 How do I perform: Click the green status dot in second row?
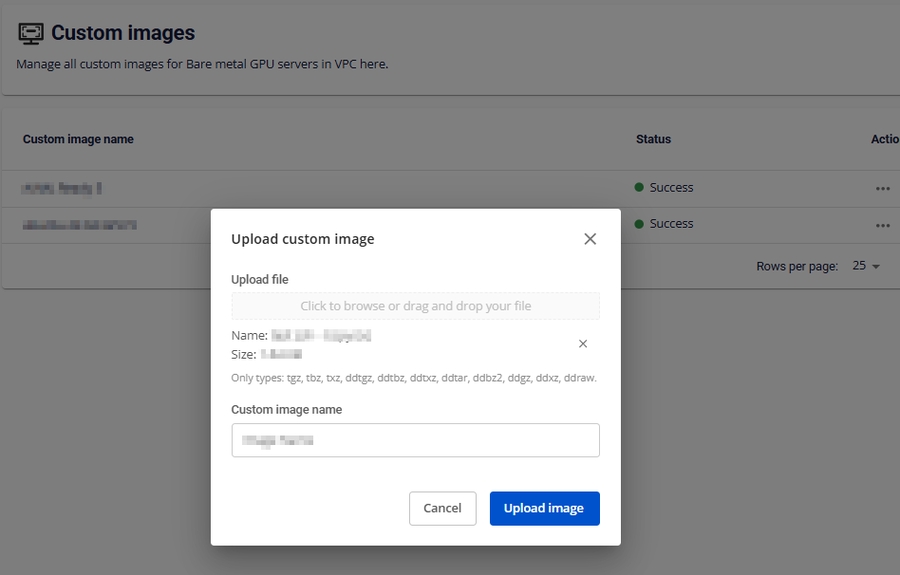pos(640,224)
